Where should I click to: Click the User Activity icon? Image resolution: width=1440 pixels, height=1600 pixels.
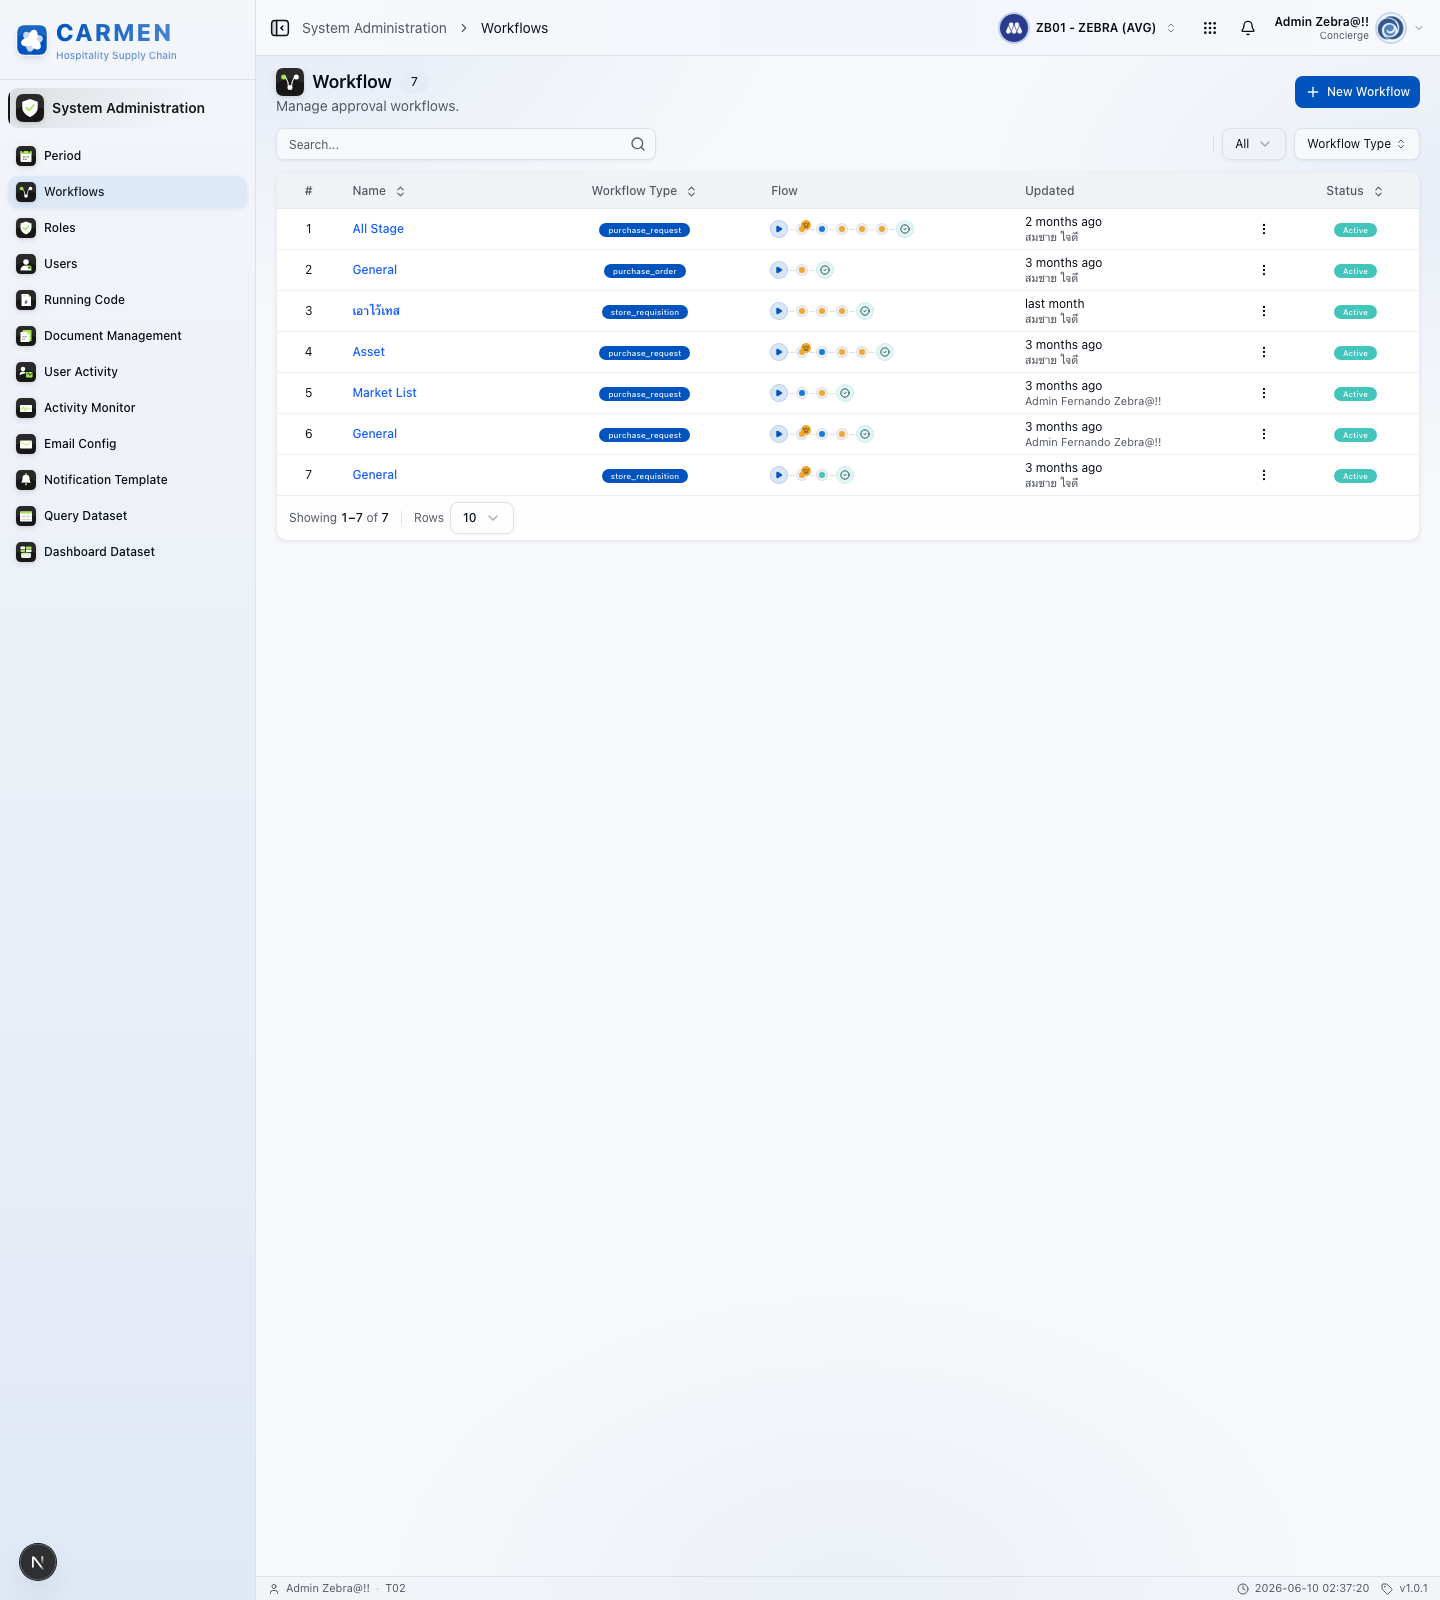(26, 372)
